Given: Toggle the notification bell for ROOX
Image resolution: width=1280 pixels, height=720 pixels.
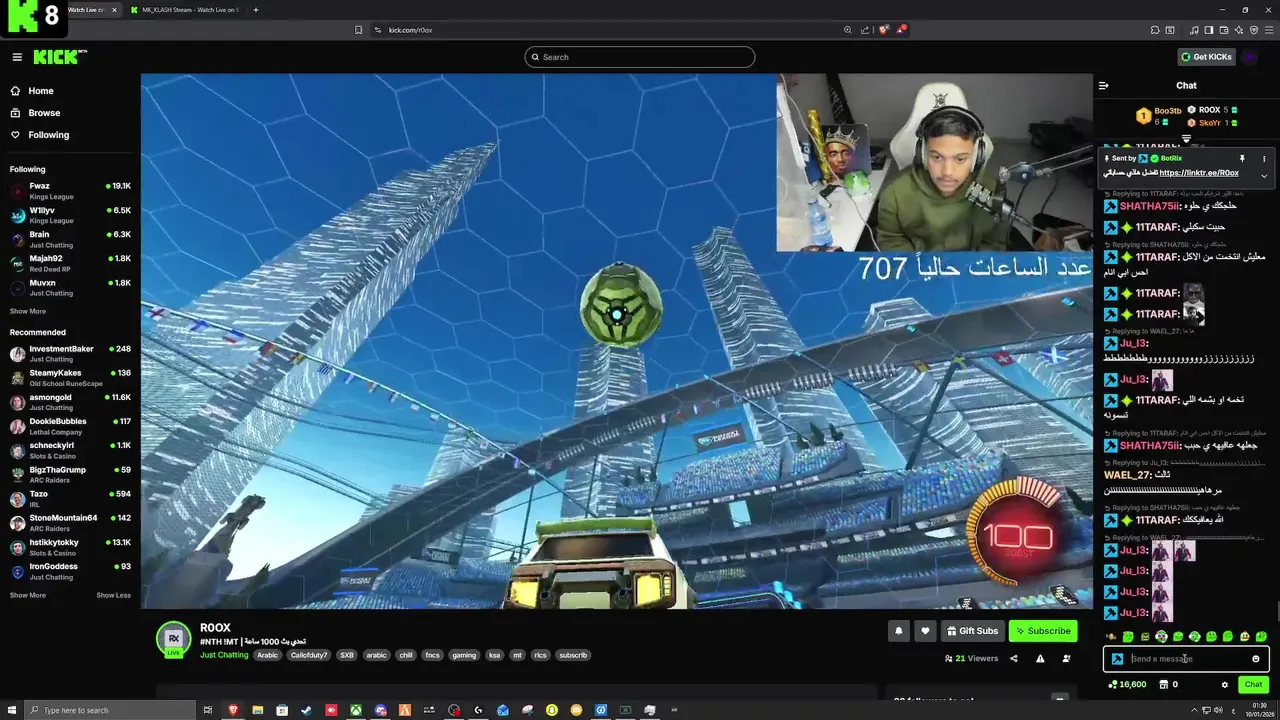Looking at the screenshot, I should 898,631.
